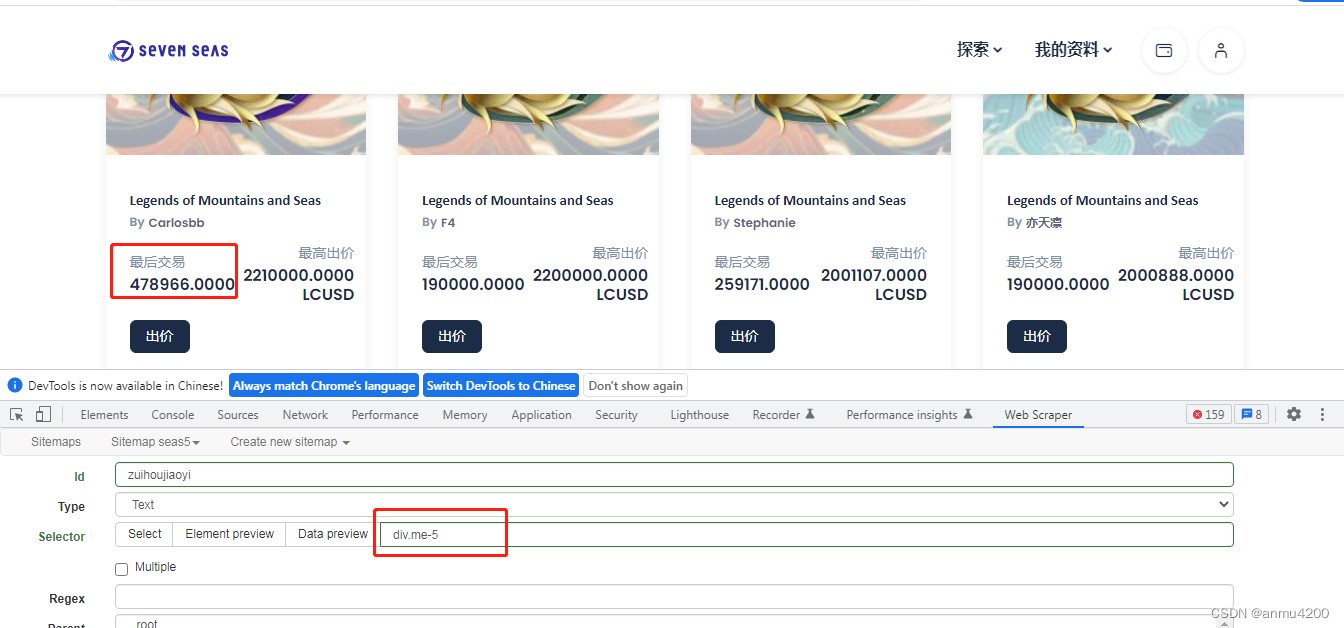
Task: Click the last trade value 478966.0000
Action: pyautogui.click(x=182, y=285)
